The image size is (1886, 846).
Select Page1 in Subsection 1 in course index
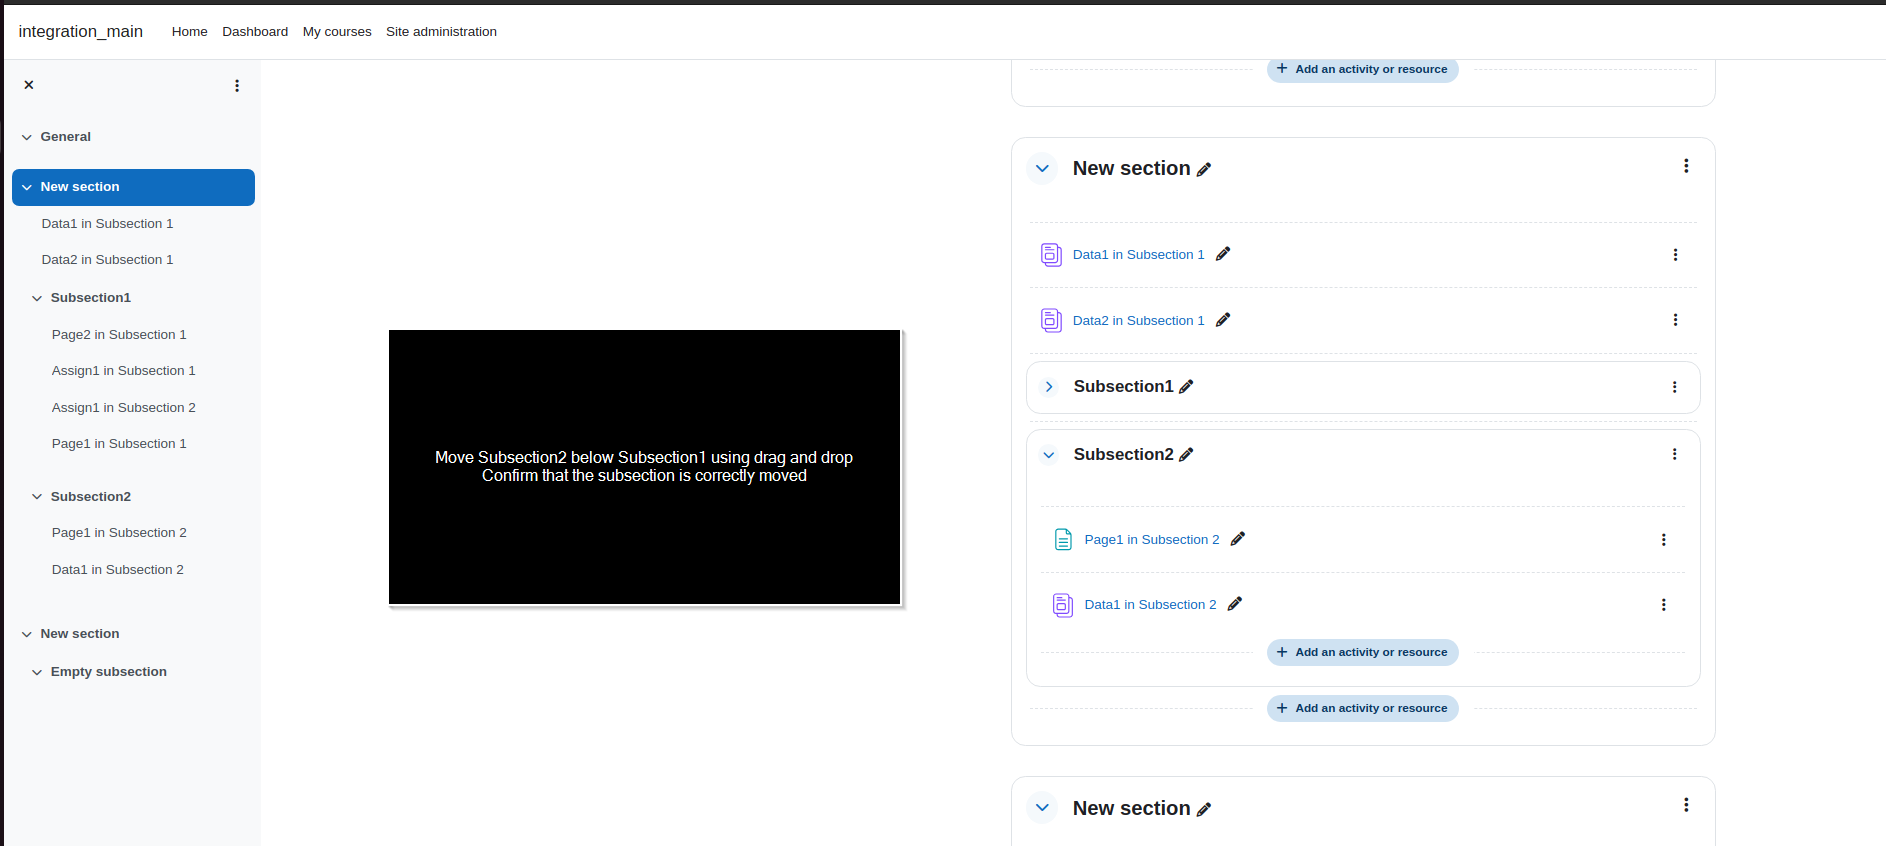click(x=119, y=444)
